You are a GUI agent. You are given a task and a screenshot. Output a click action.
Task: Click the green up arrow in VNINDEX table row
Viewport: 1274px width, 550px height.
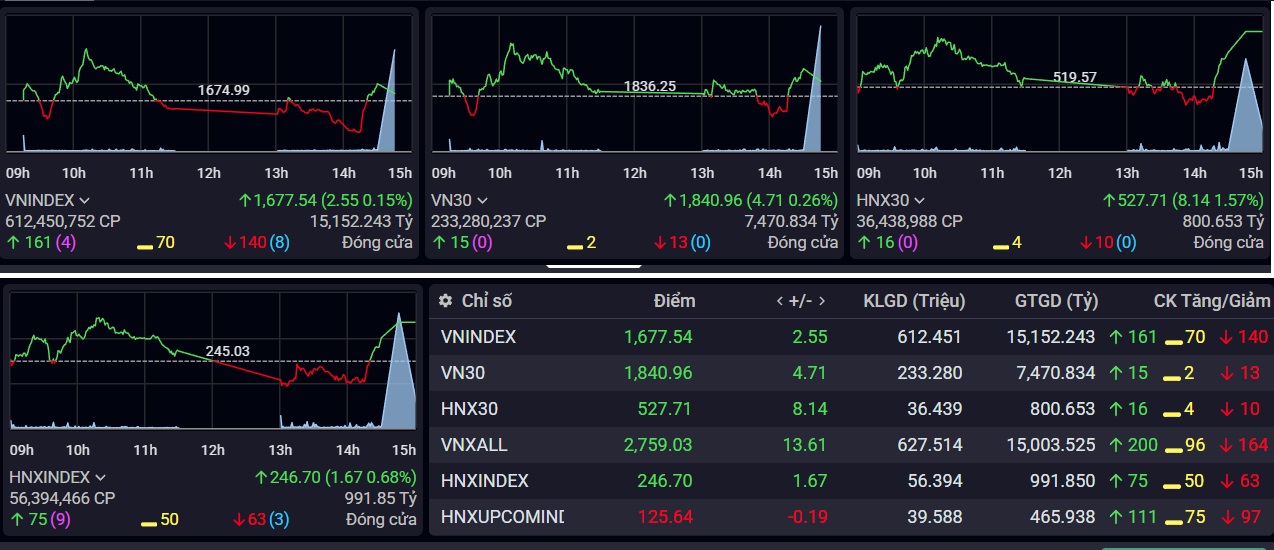click(1115, 337)
